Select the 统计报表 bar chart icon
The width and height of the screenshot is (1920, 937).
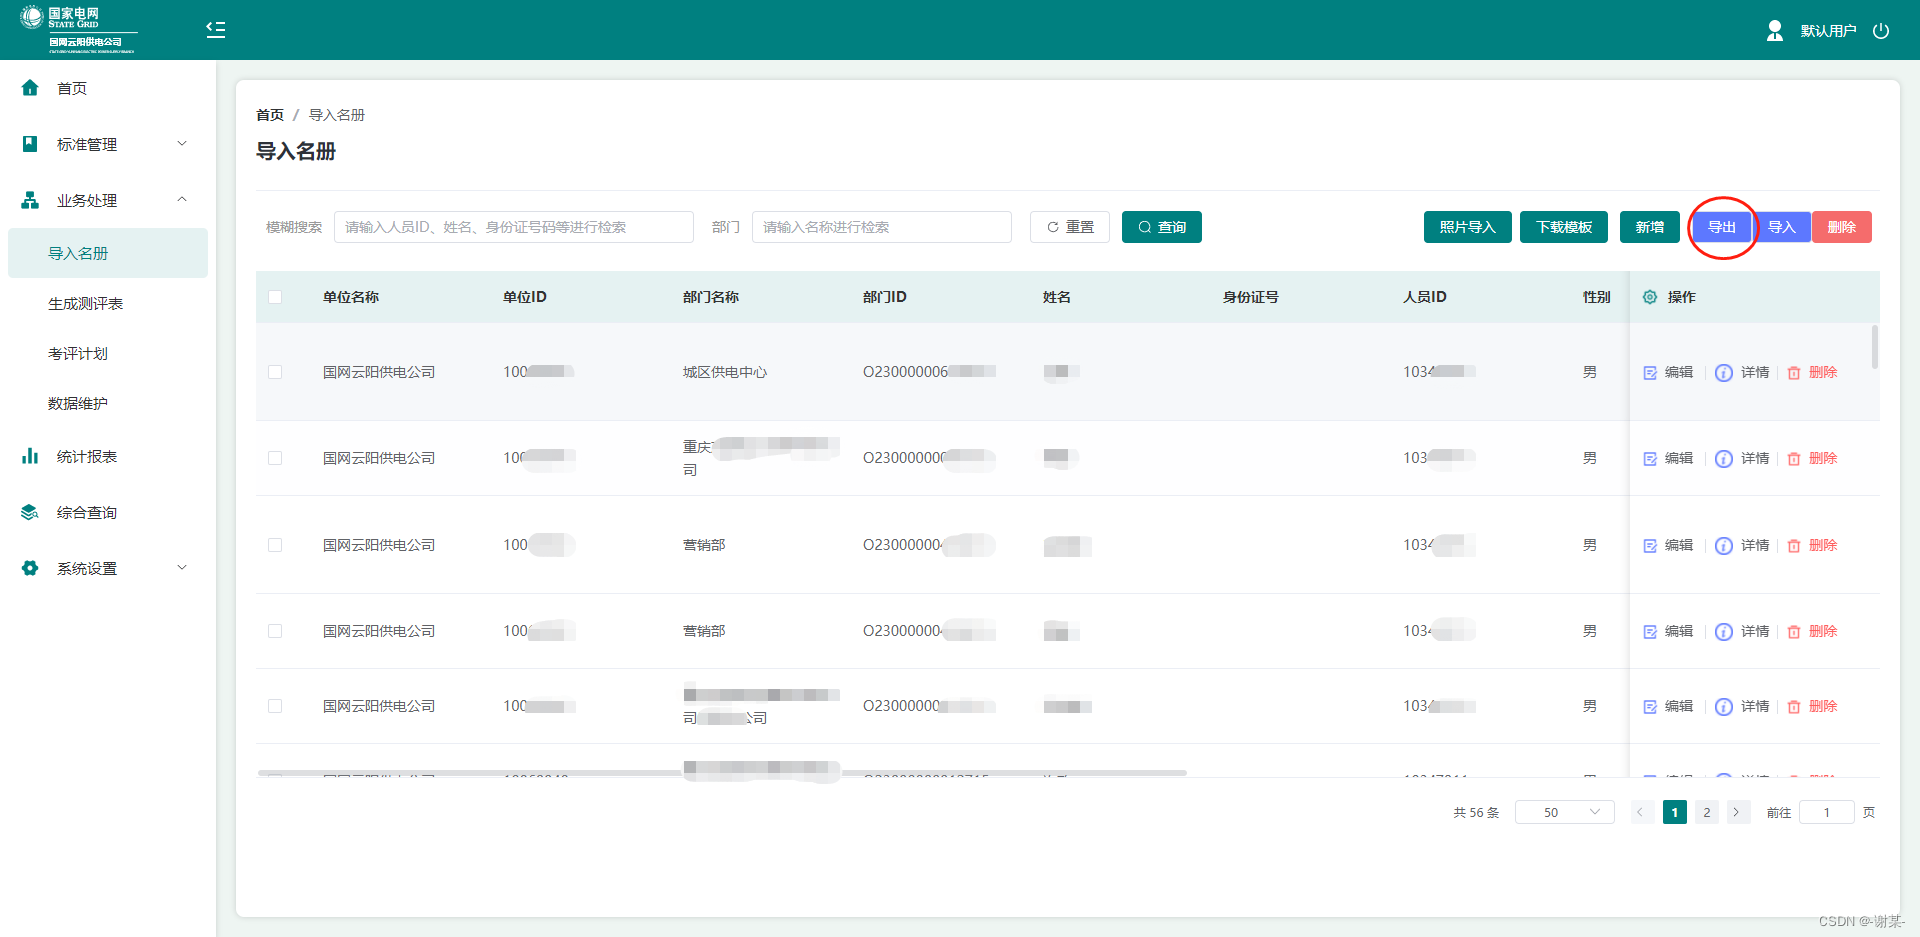29,456
